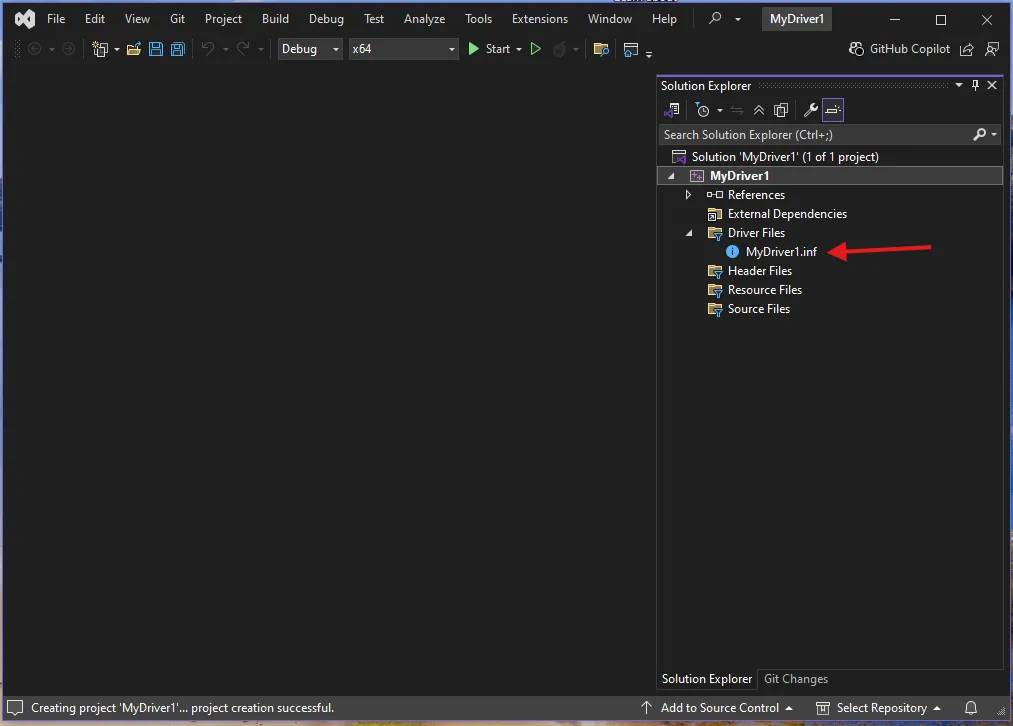The width and height of the screenshot is (1013, 726).
Task: Open GitHub Copilot
Action: tap(899, 49)
